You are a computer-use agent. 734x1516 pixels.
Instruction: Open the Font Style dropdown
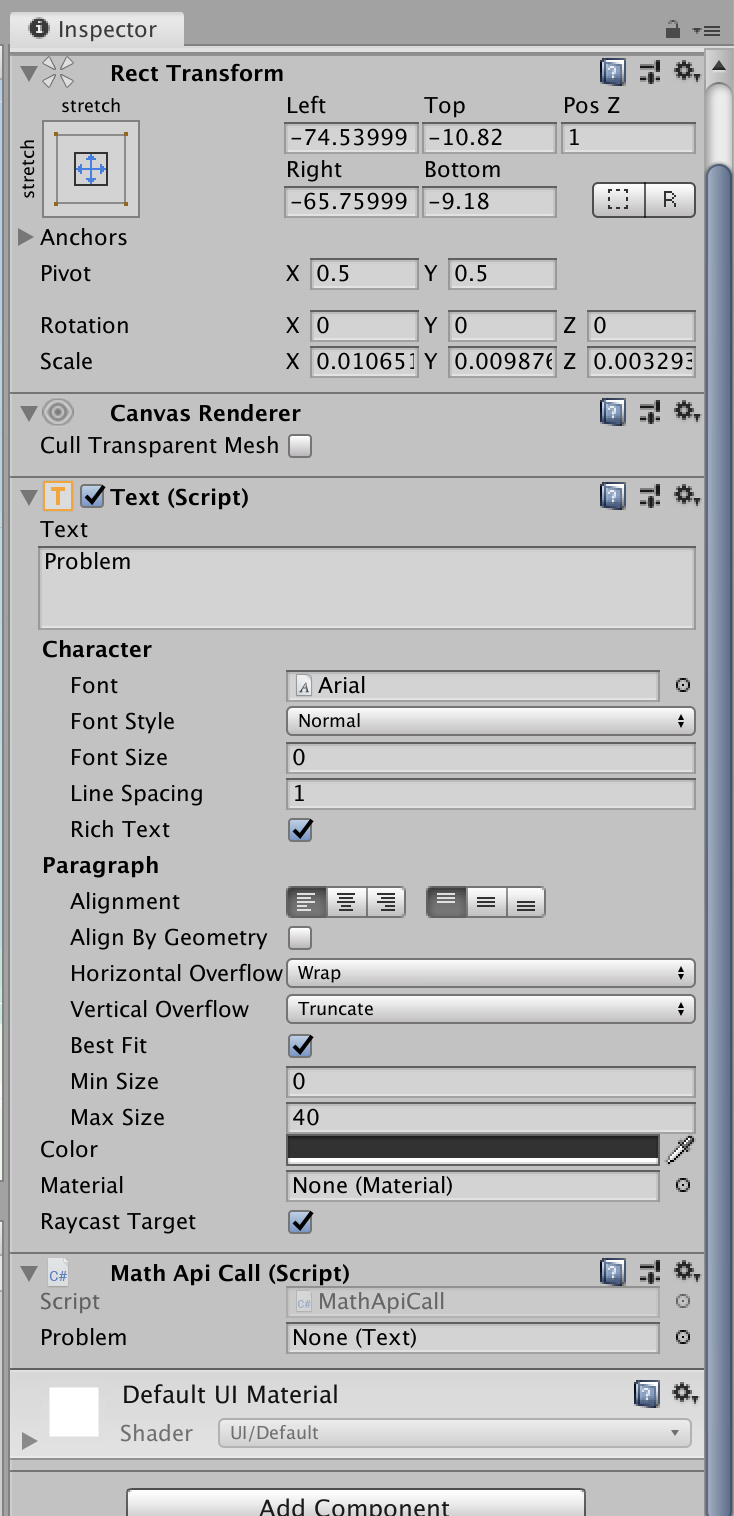click(490, 721)
